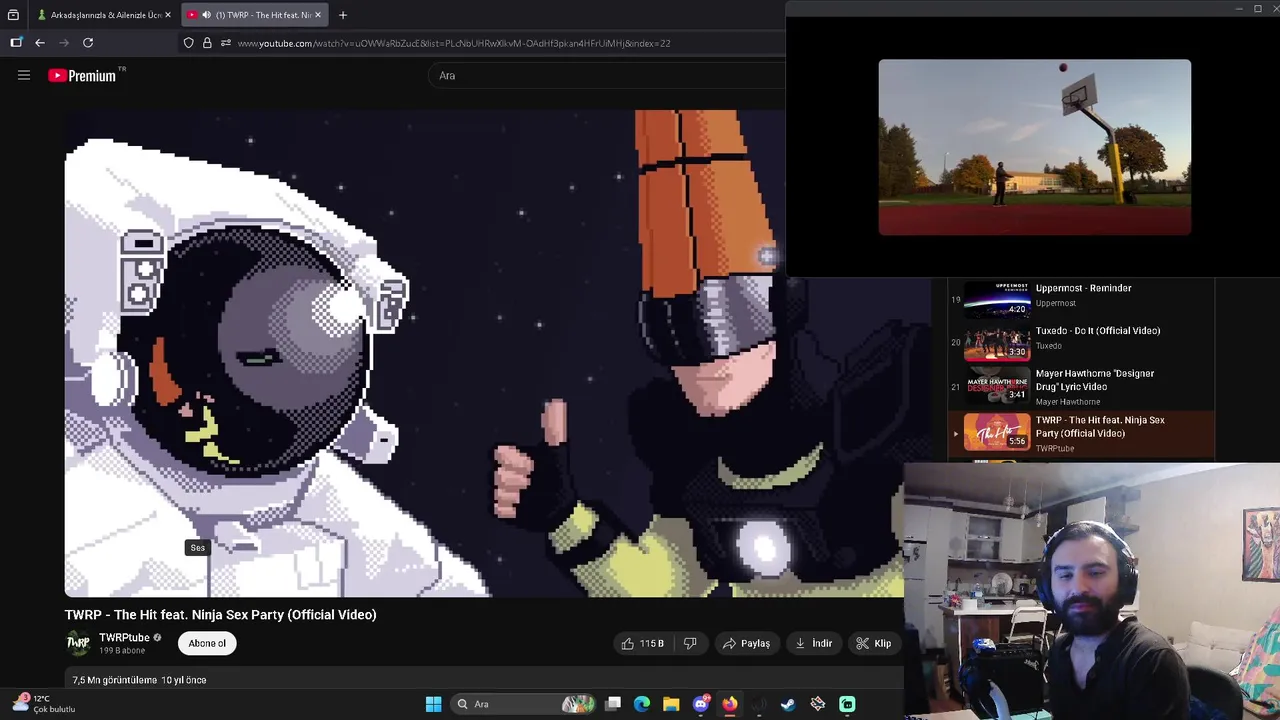Image resolution: width=1280 pixels, height=720 pixels.
Task: Click 199 B abone subscriber count
Action: click(122, 651)
